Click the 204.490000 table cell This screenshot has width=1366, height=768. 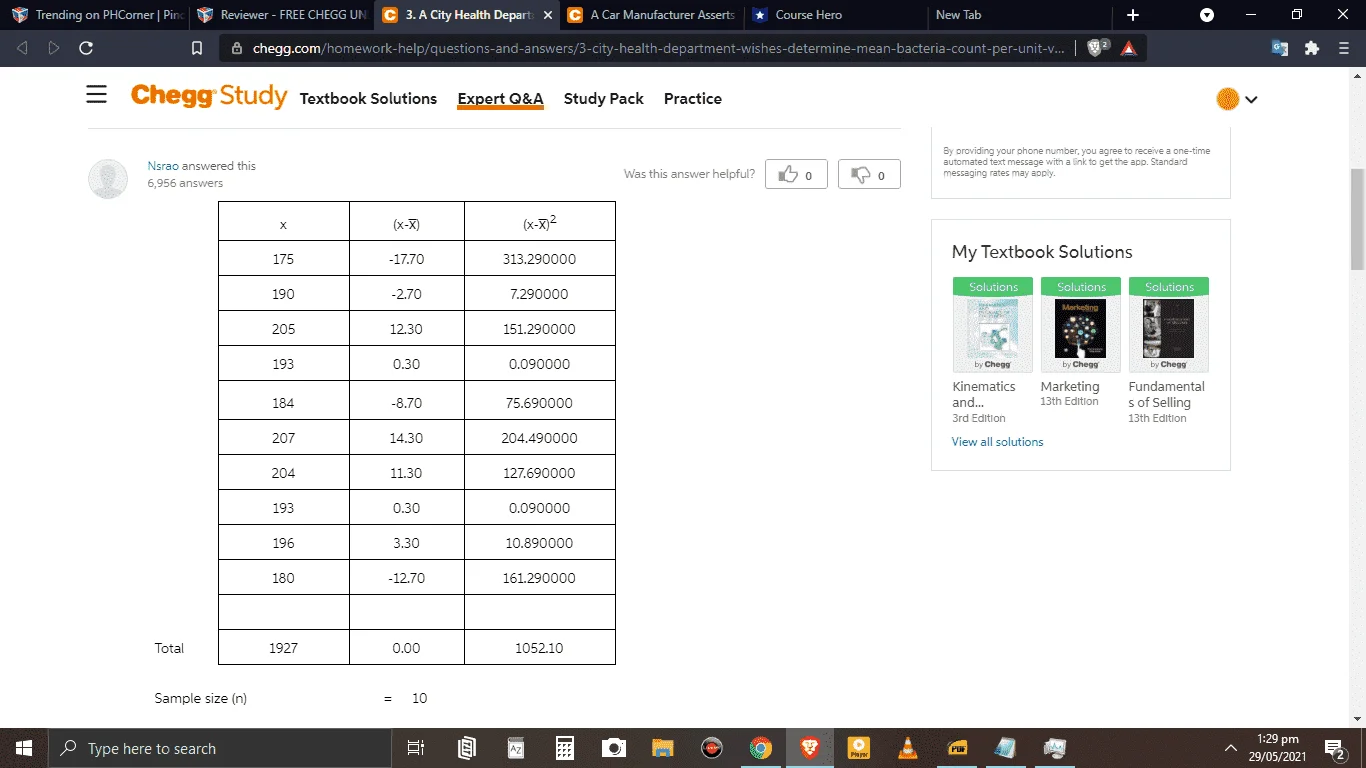click(x=539, y=438)
